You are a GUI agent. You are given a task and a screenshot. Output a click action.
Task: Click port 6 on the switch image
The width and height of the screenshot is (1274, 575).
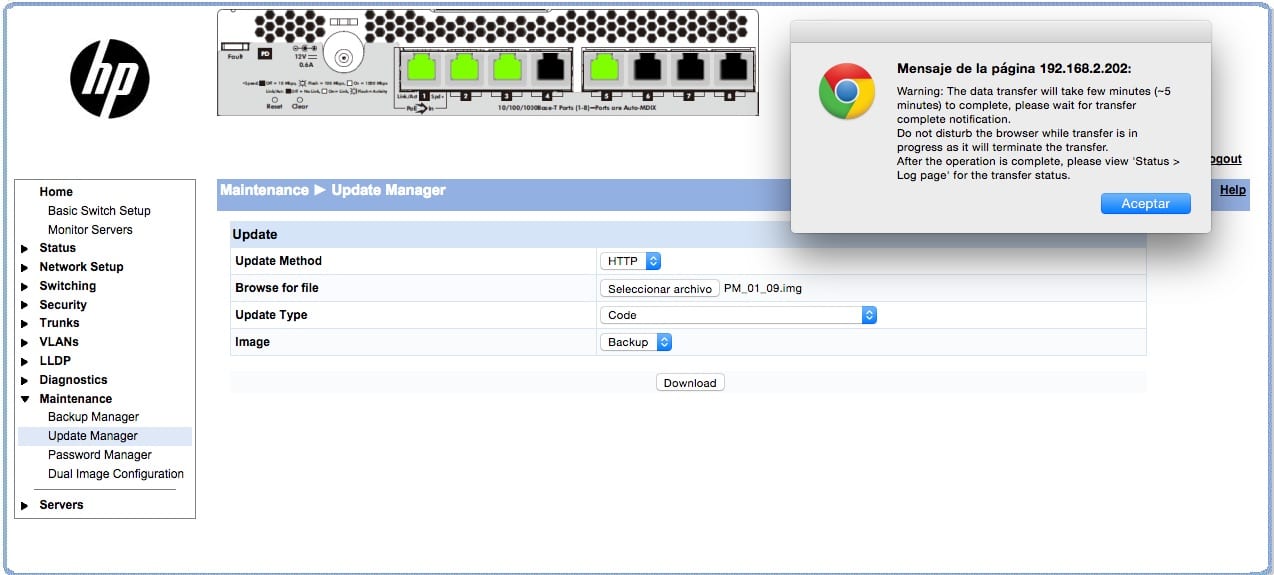pos(648,68)
